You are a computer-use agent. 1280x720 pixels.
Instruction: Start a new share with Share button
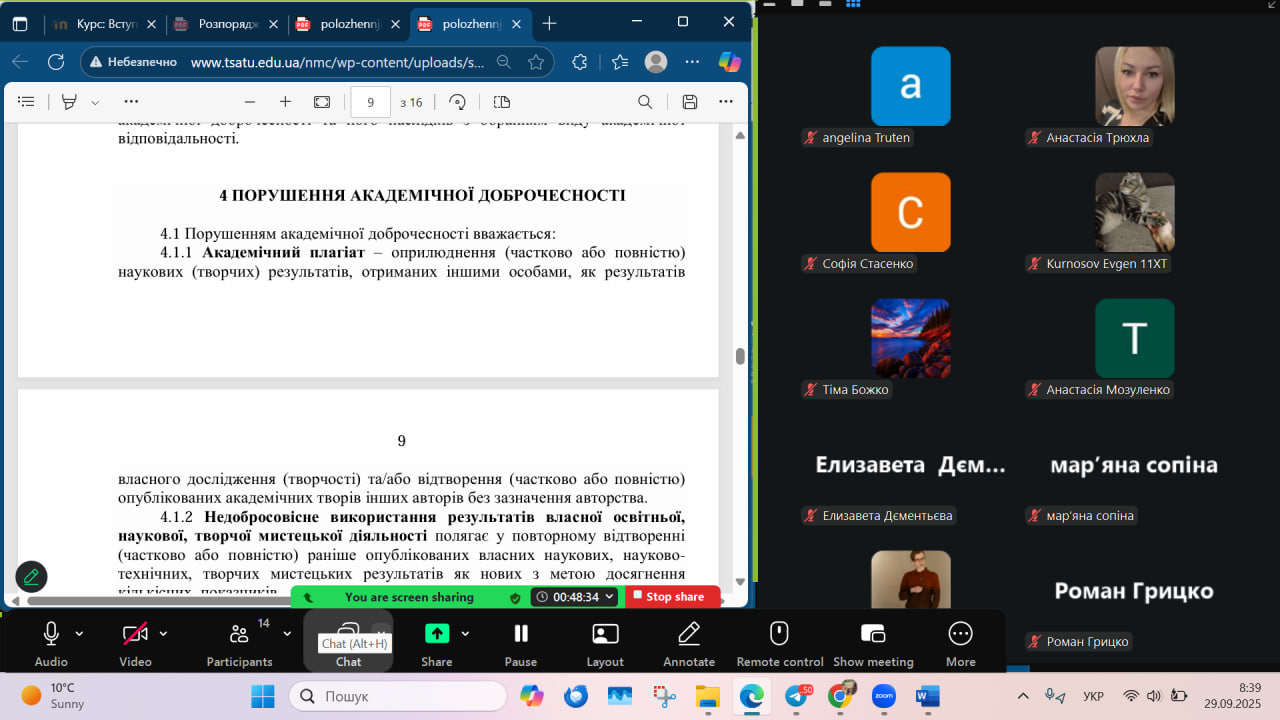437,642
